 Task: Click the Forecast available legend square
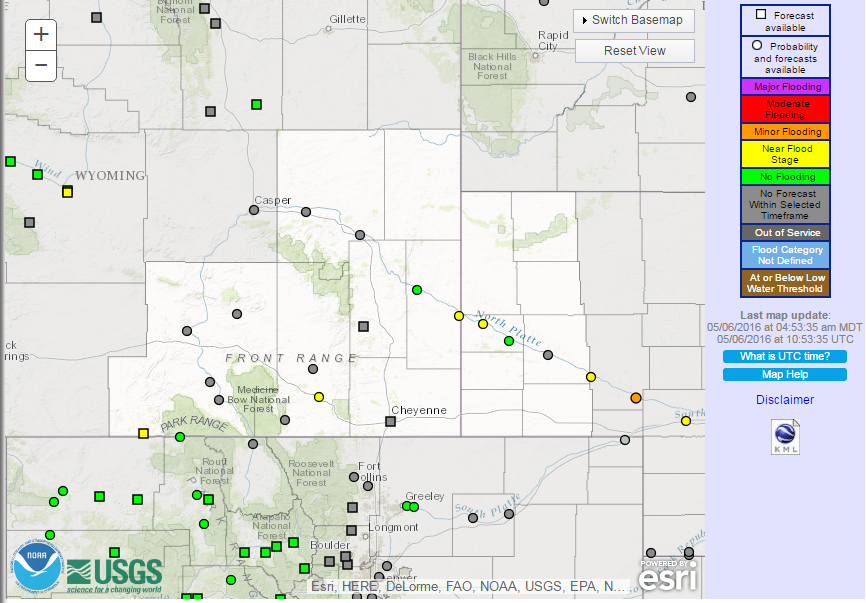click(761, 14)
